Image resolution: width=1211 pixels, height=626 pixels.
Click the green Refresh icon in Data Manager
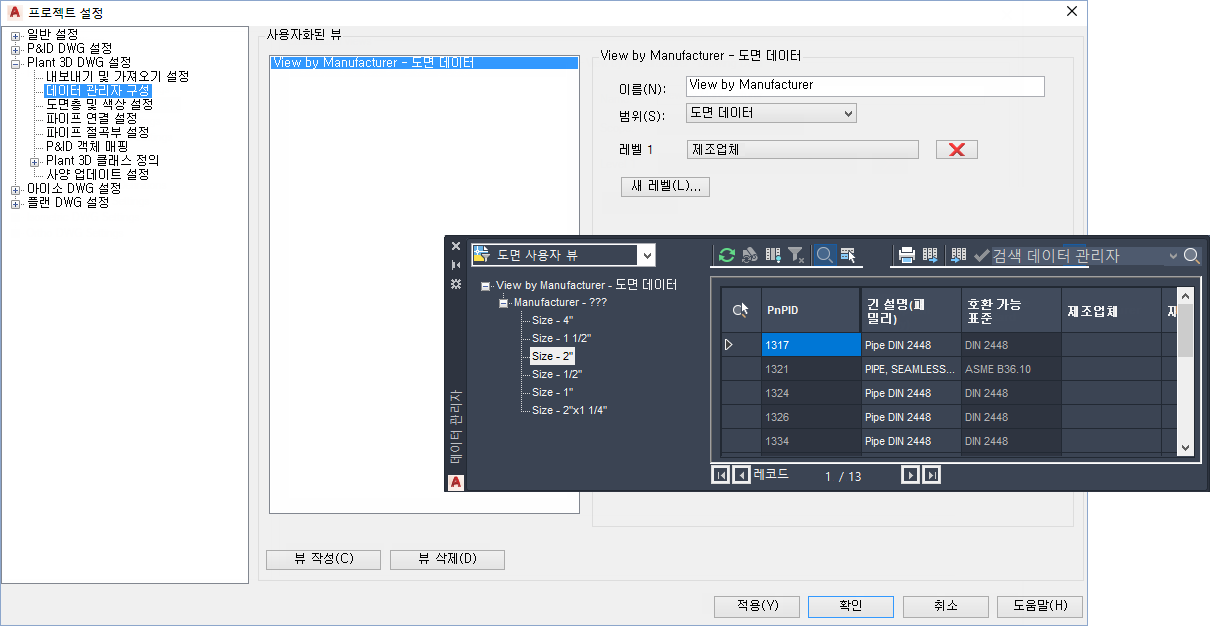point(726,255)
